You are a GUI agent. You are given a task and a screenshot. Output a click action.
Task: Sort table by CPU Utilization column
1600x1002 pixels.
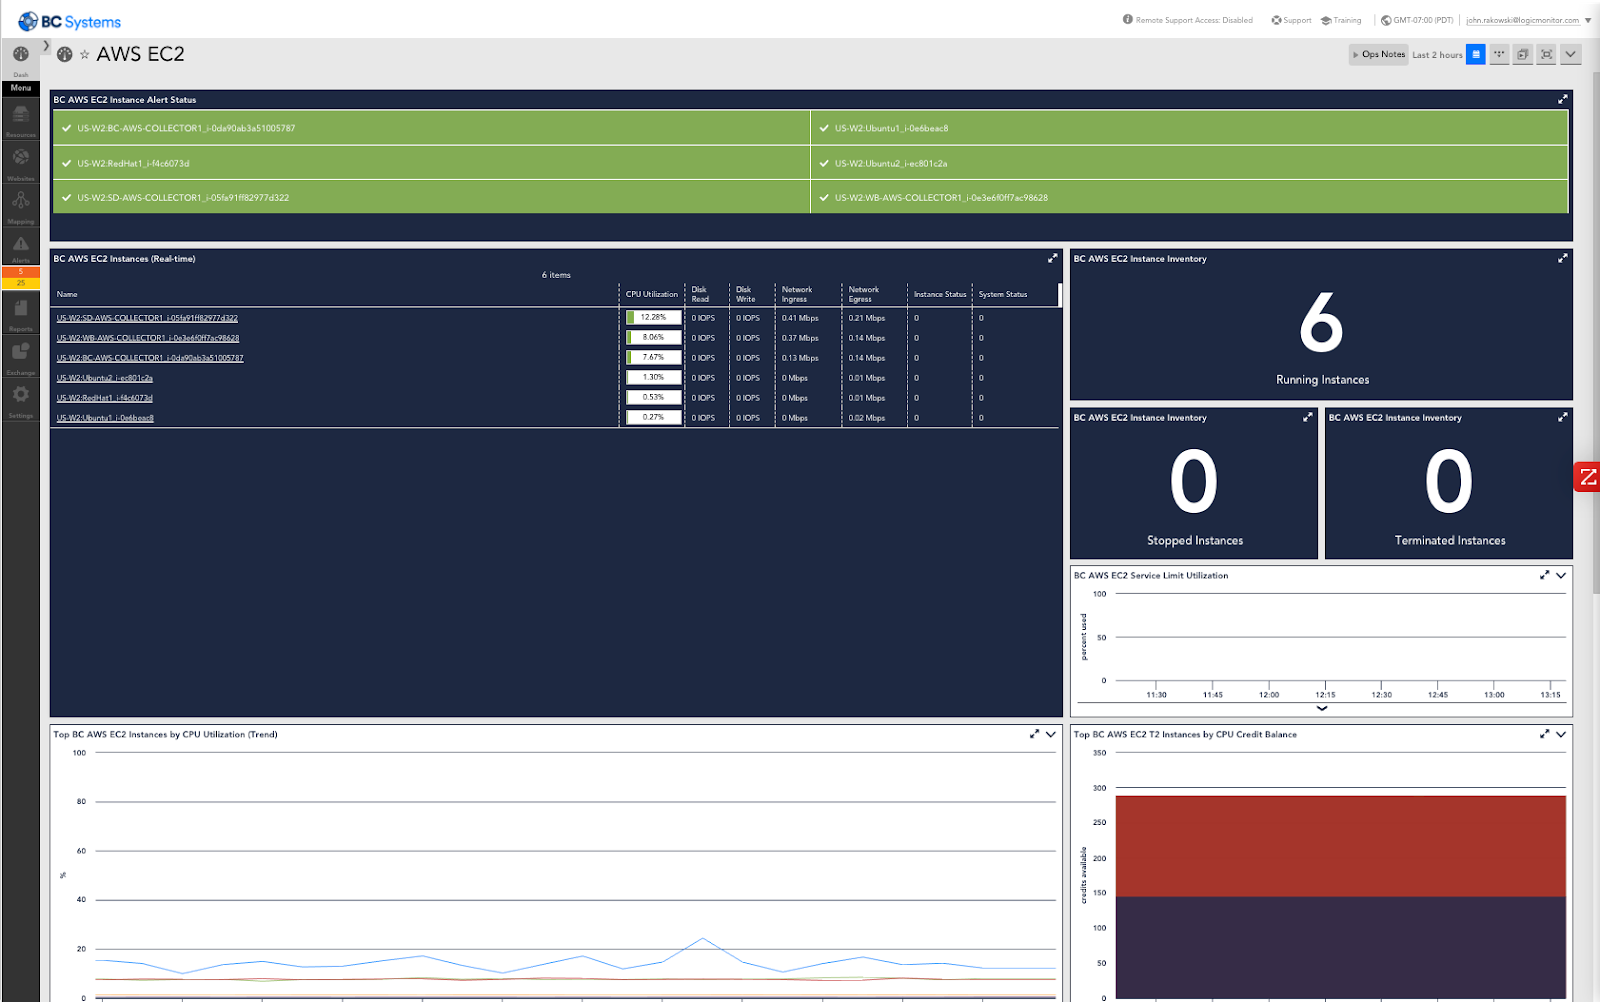point(652,294)
